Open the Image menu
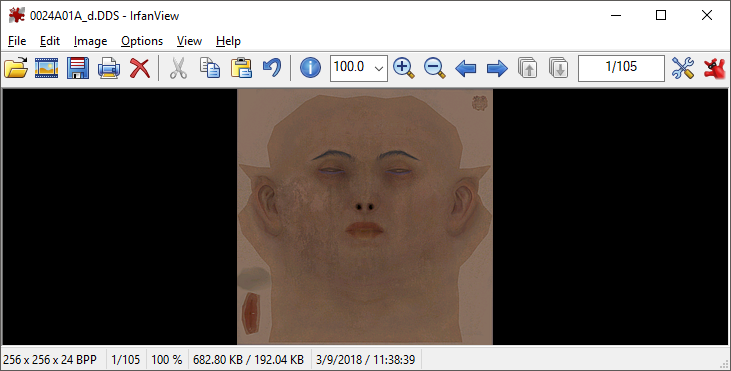Image resolution: width=731 pixels, height=371 pixels. click(90, 41)
